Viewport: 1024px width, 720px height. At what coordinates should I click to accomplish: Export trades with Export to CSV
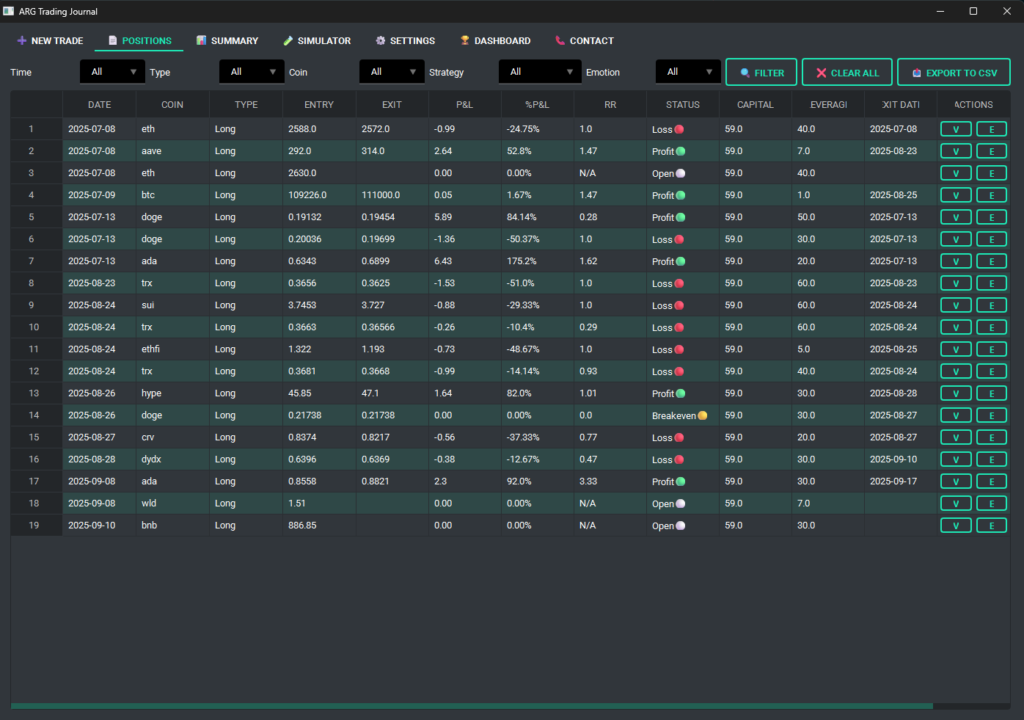[953, 72]
